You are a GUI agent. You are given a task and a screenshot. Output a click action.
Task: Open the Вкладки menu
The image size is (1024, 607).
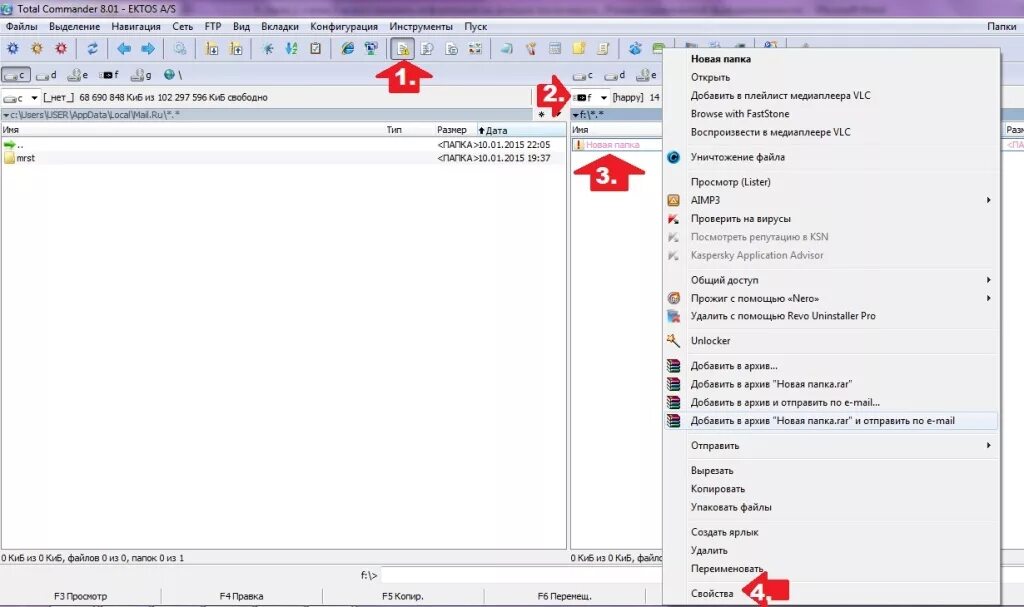[280, 27]
